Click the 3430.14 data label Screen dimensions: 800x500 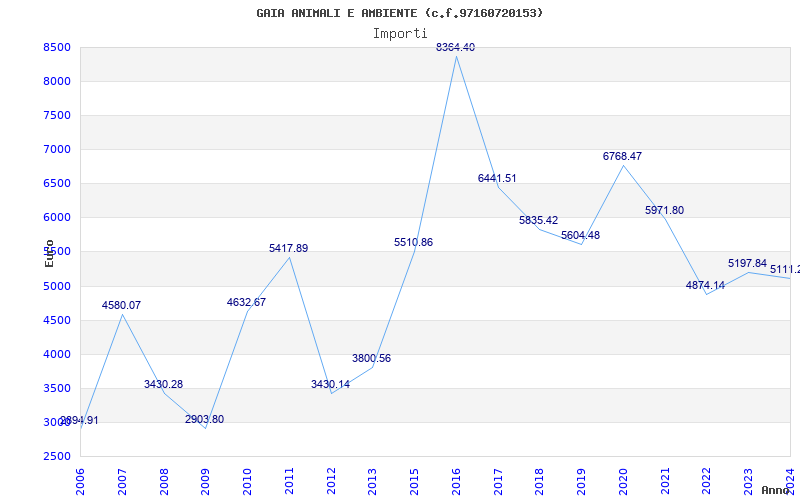point(331,384)
